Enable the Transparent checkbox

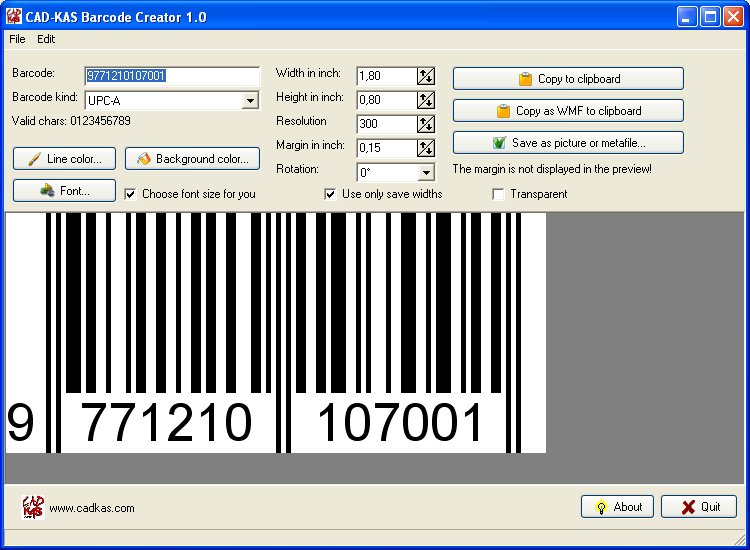click(x=498, y=194)
